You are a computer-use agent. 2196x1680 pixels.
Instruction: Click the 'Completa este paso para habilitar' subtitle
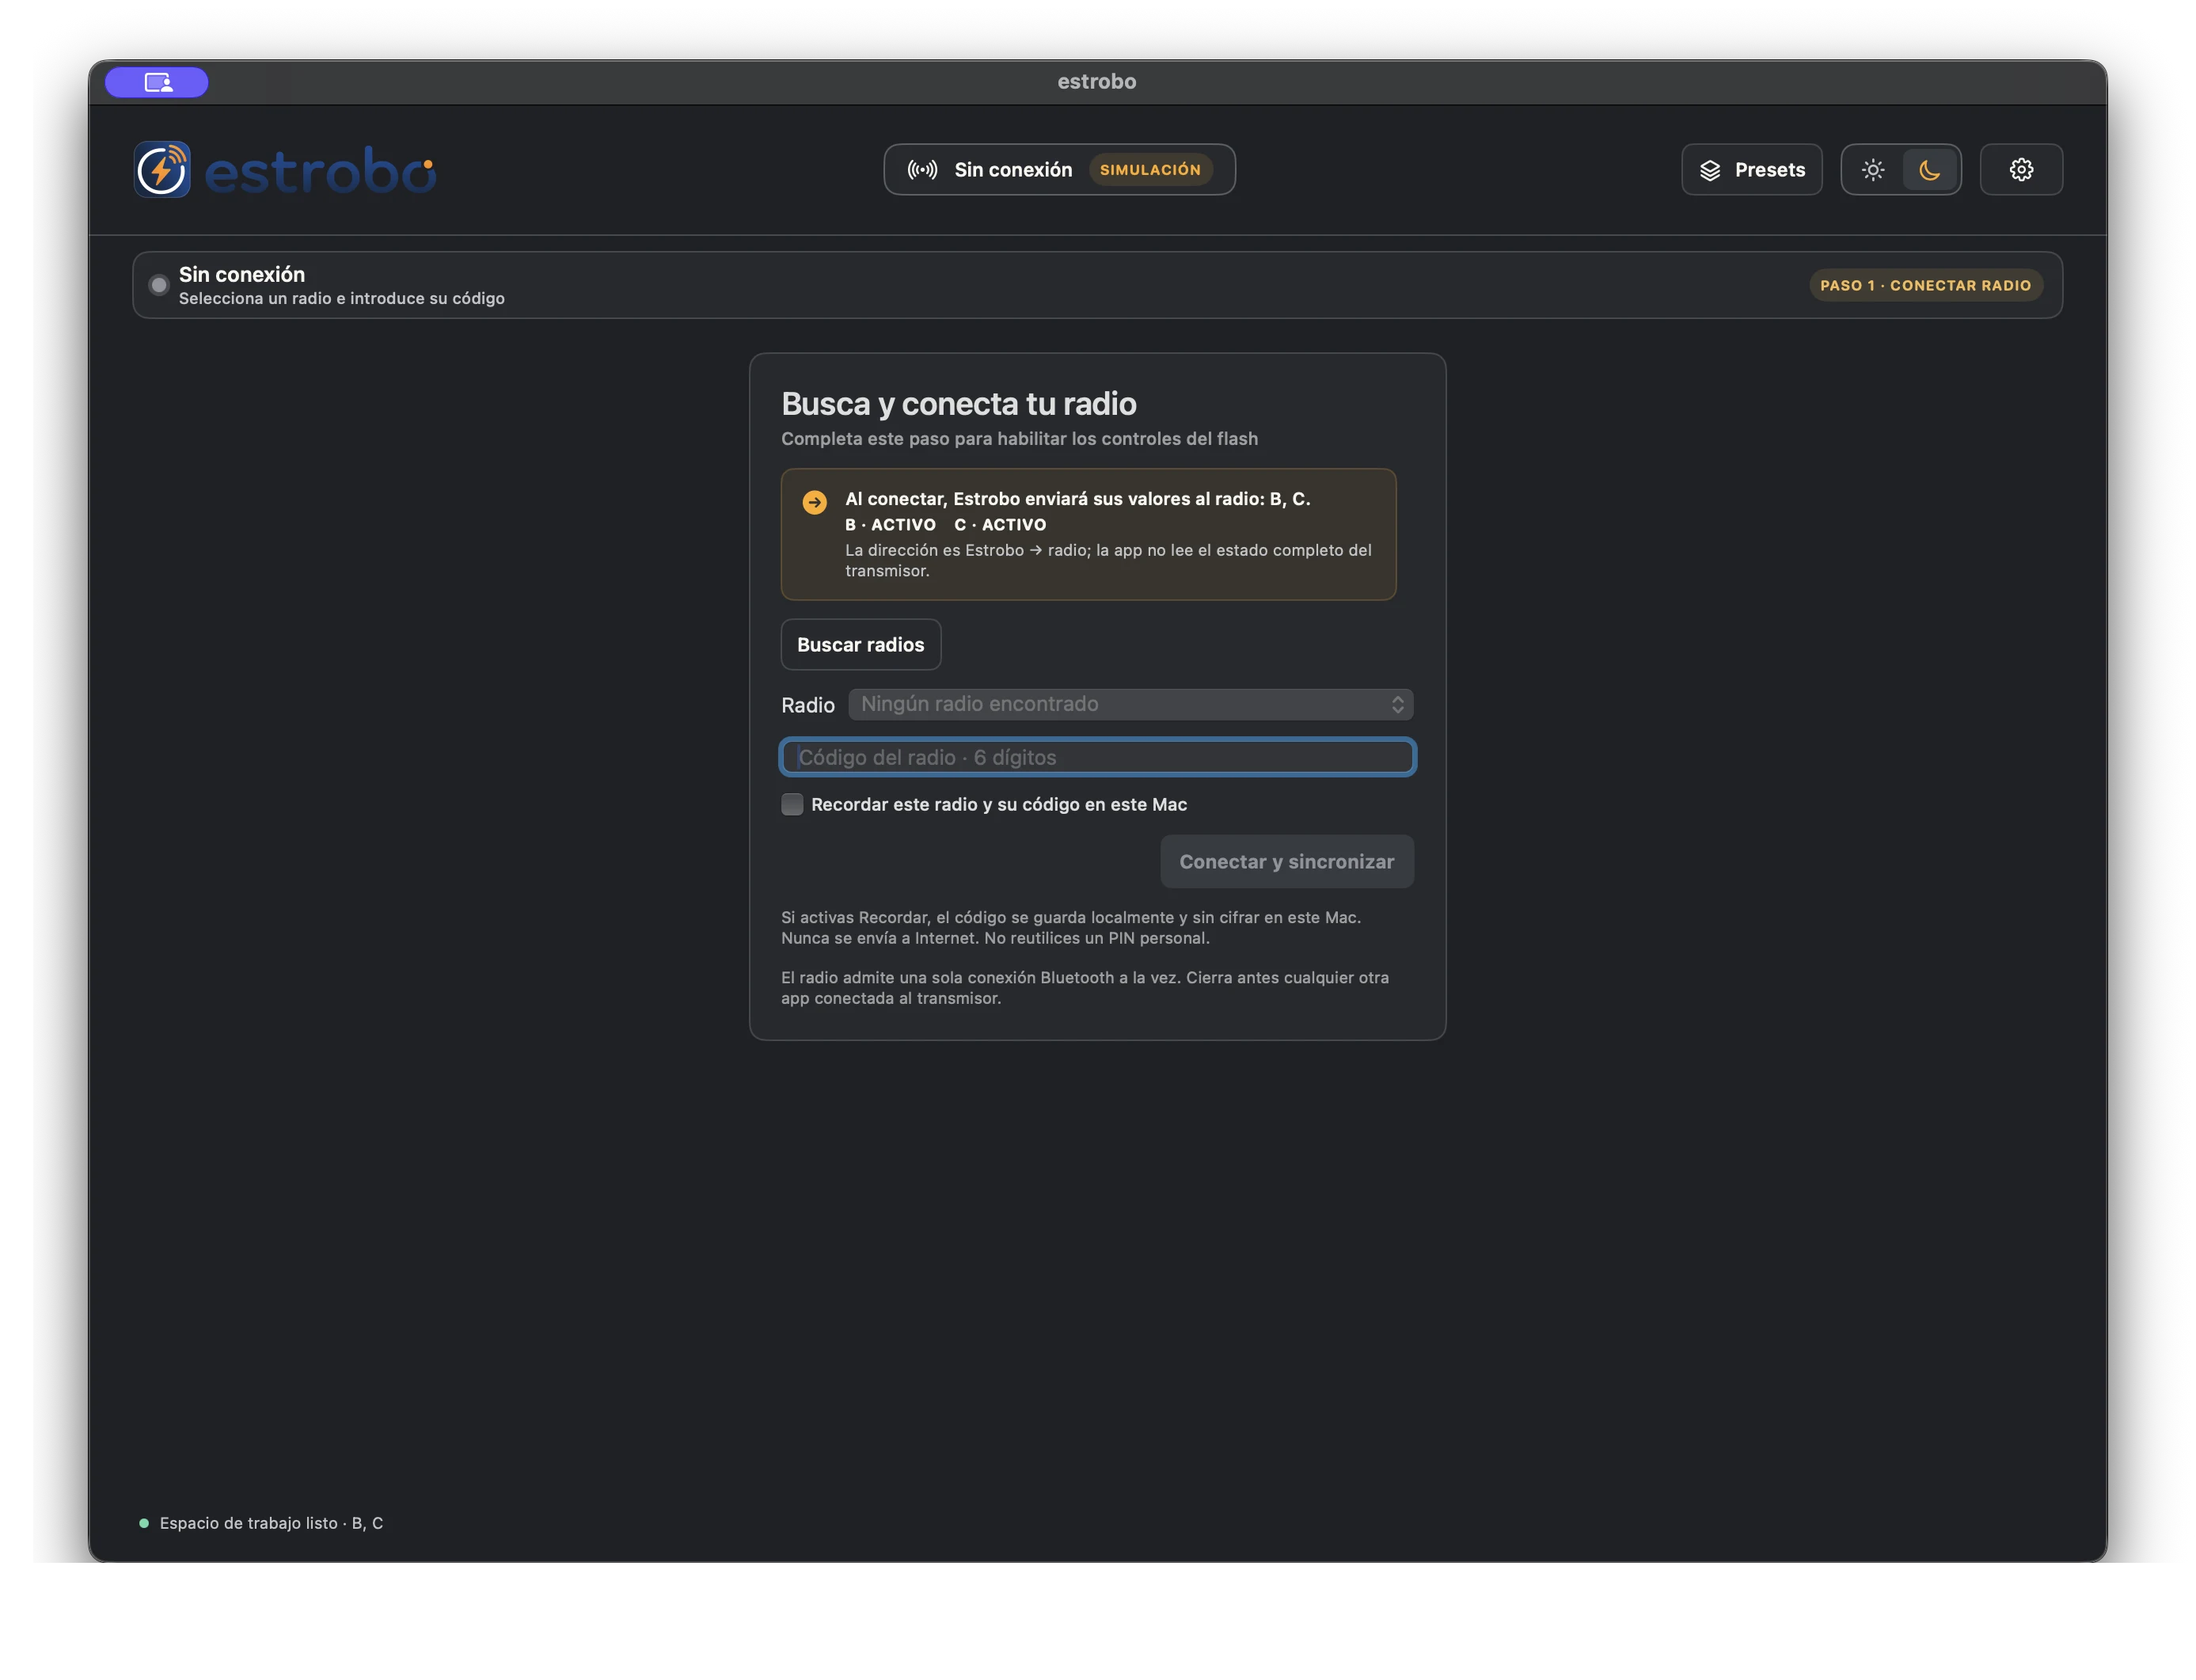click(1019, 439)
